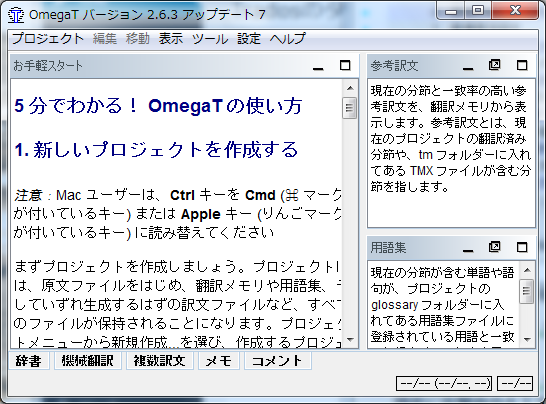Click the お手軽スタート pane title
This screenshot has width=546, height=404.
48,65
